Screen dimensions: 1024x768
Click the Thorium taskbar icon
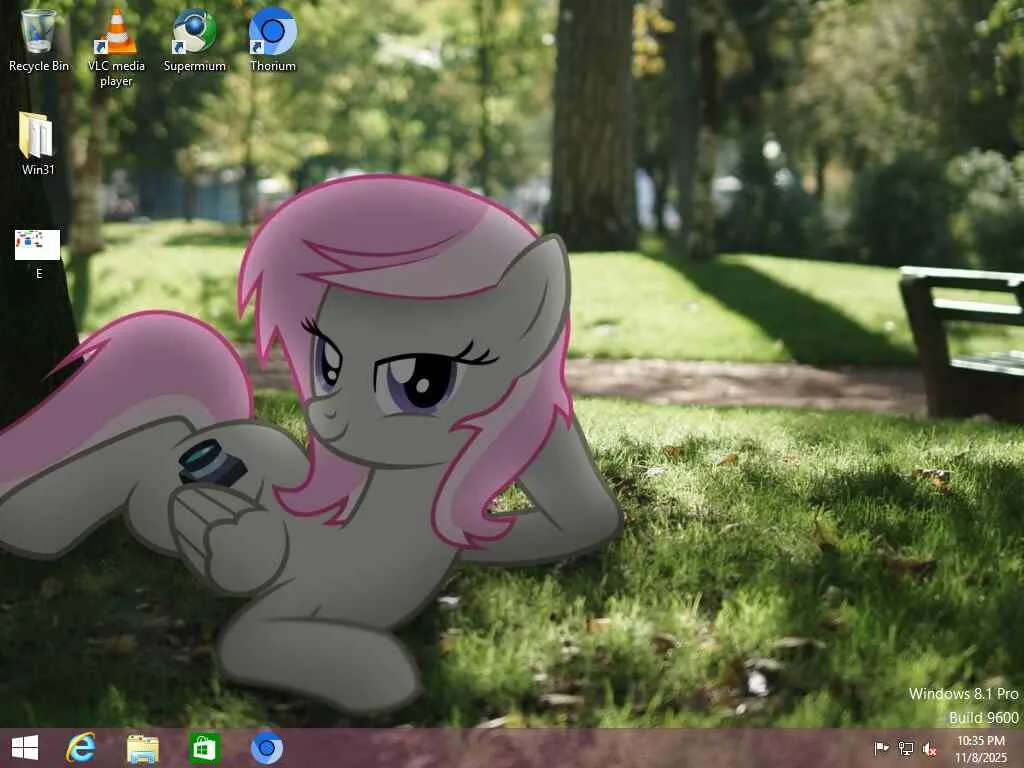click(x=266, y=748)
